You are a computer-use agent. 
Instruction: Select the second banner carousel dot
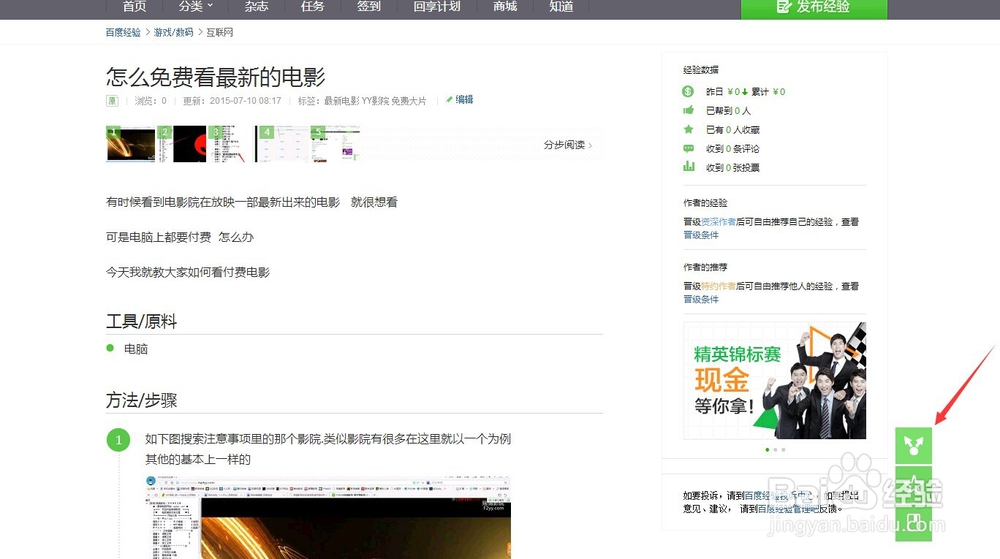coord(775,450)
